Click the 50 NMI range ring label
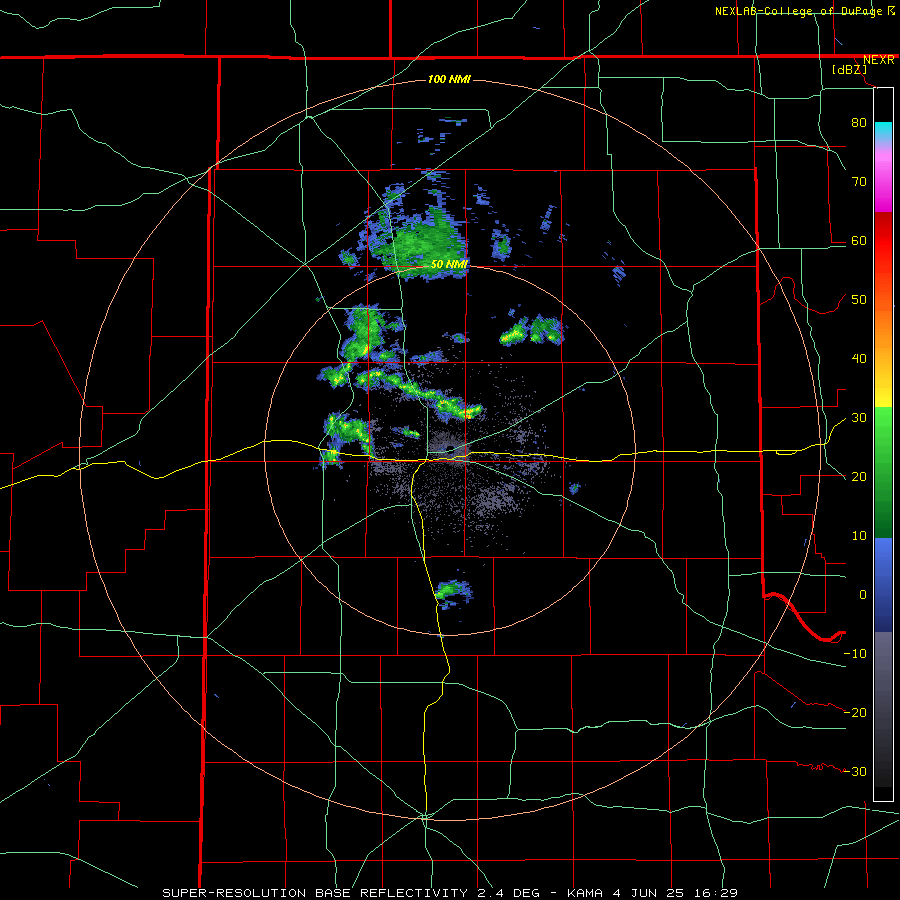This screenshot has height=900, width=900. (449, 264)
